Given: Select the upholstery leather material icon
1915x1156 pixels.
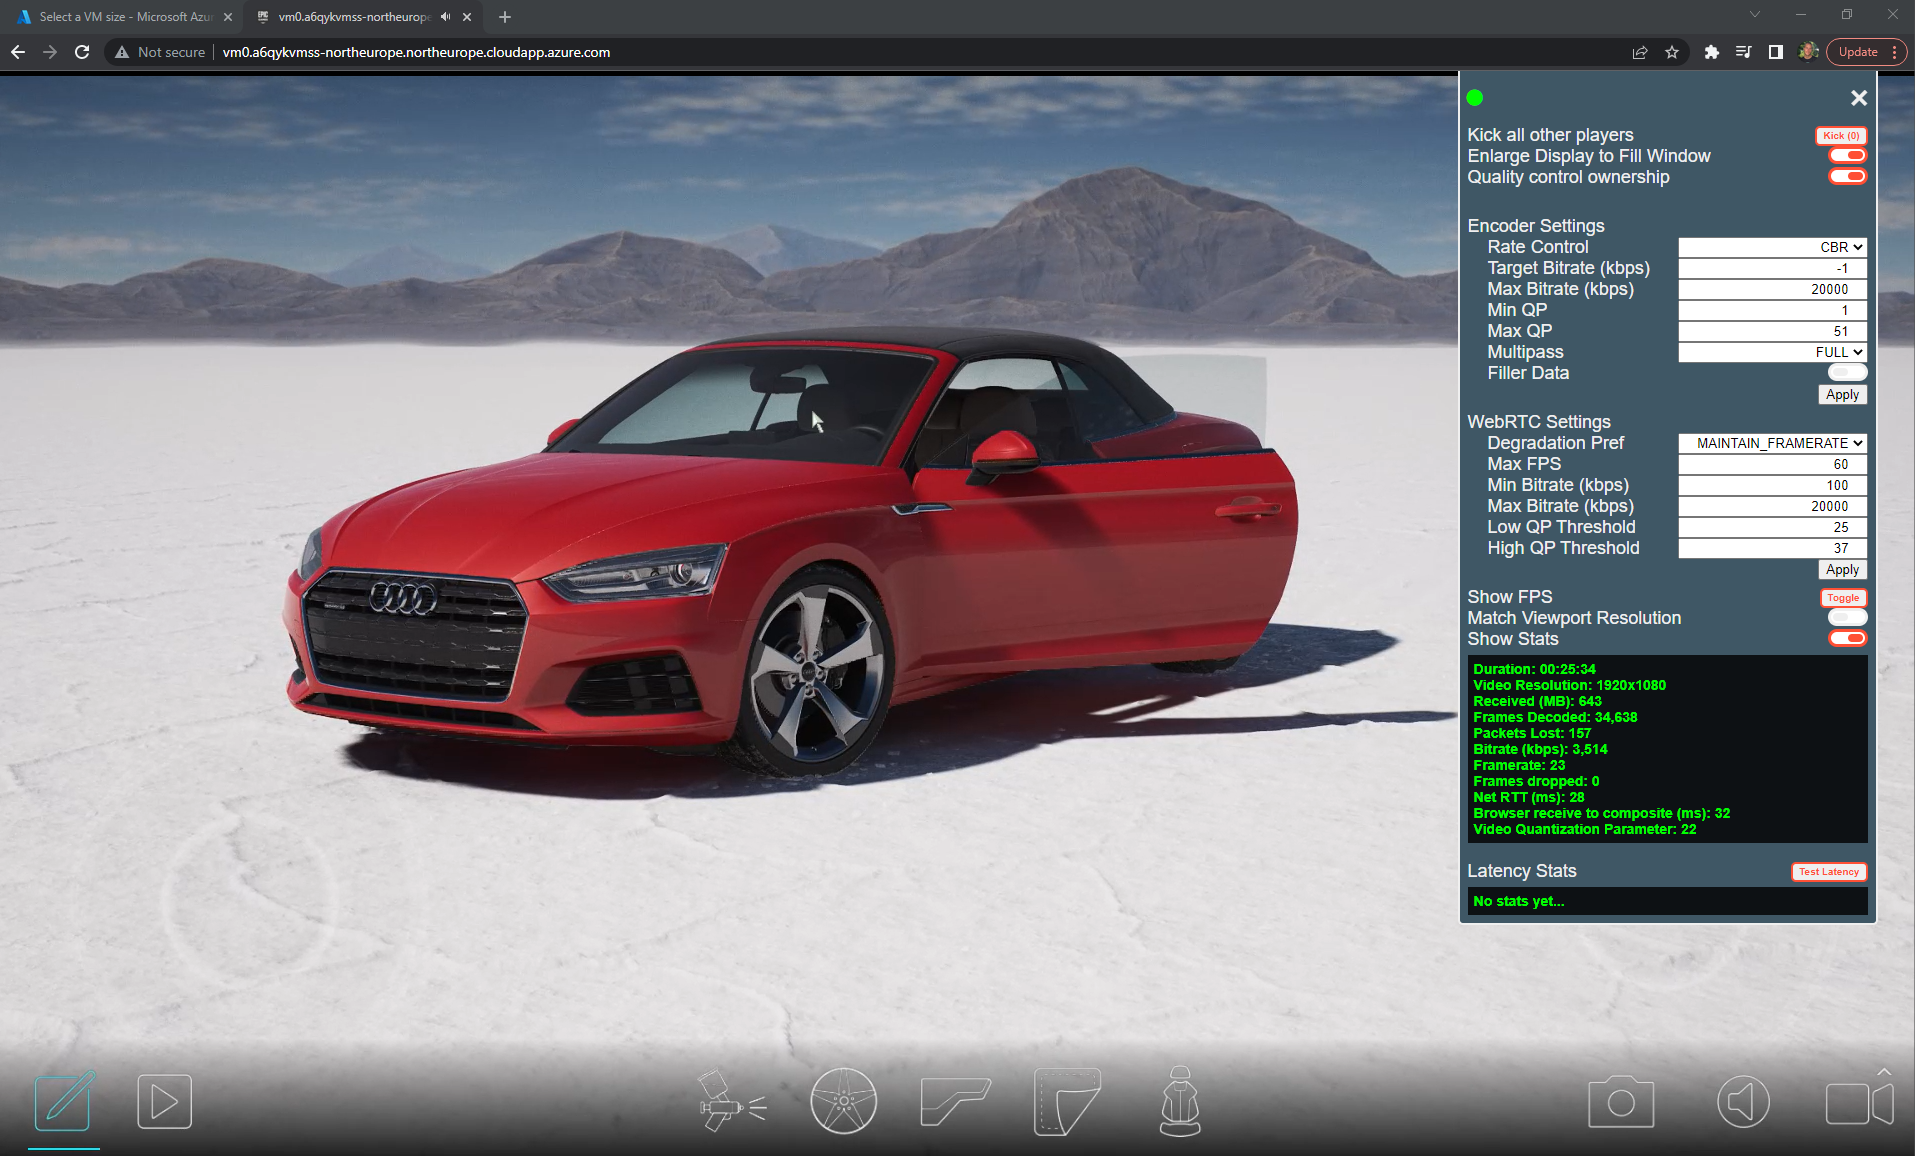Looking at the screenshot, I should [x=1067, y=1101].
